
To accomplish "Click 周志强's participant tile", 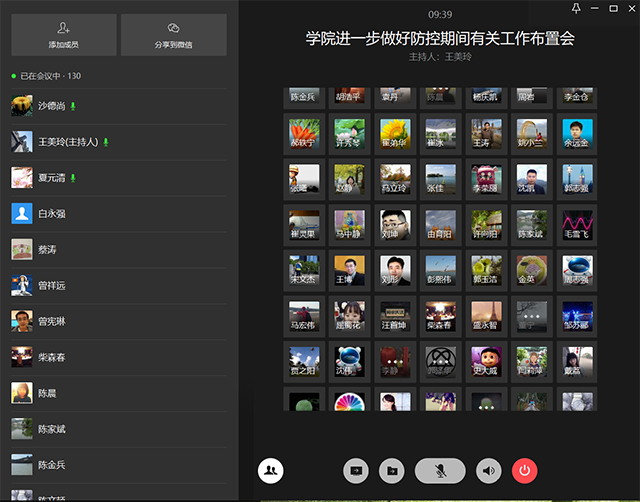I will (578, 270).
